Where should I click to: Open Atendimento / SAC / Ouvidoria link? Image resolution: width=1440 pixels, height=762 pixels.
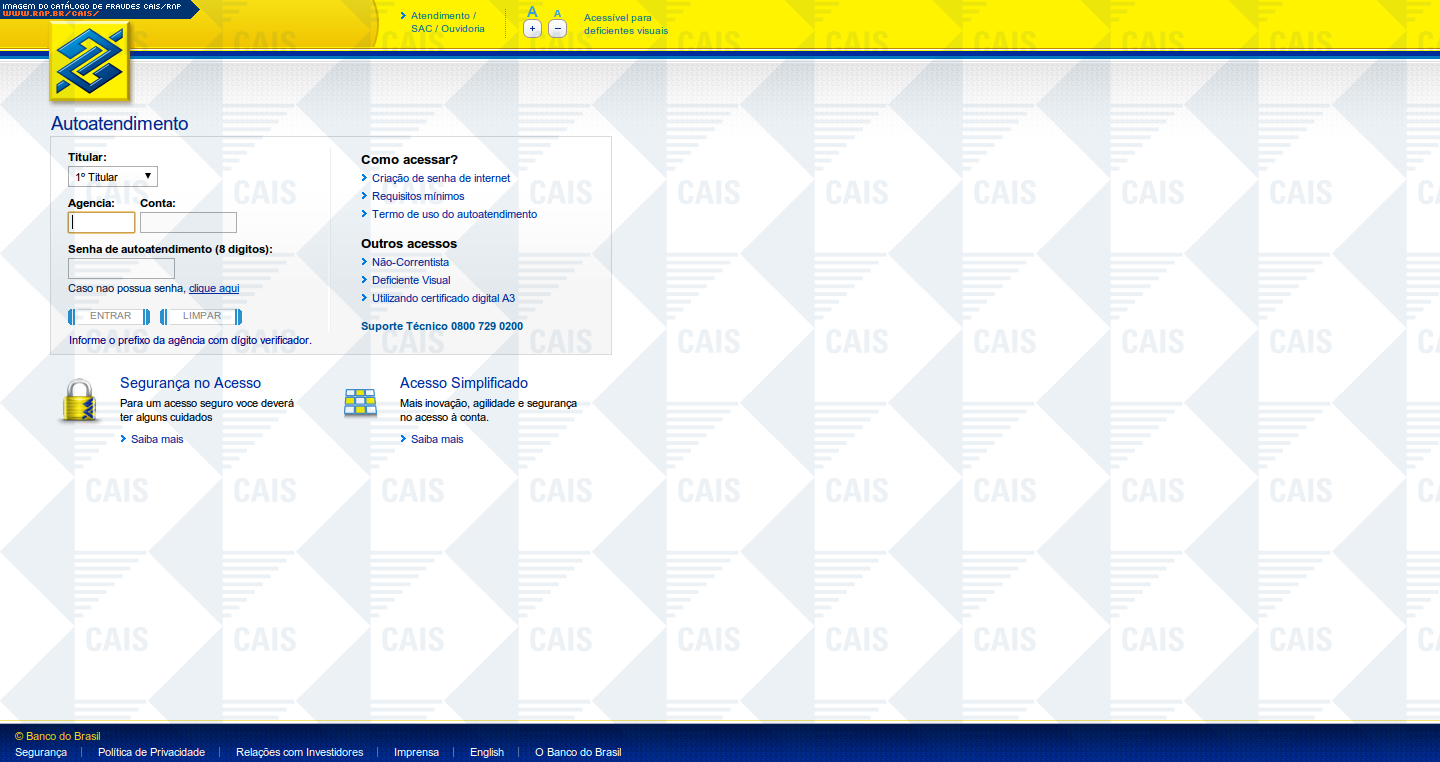coord(447,22)
